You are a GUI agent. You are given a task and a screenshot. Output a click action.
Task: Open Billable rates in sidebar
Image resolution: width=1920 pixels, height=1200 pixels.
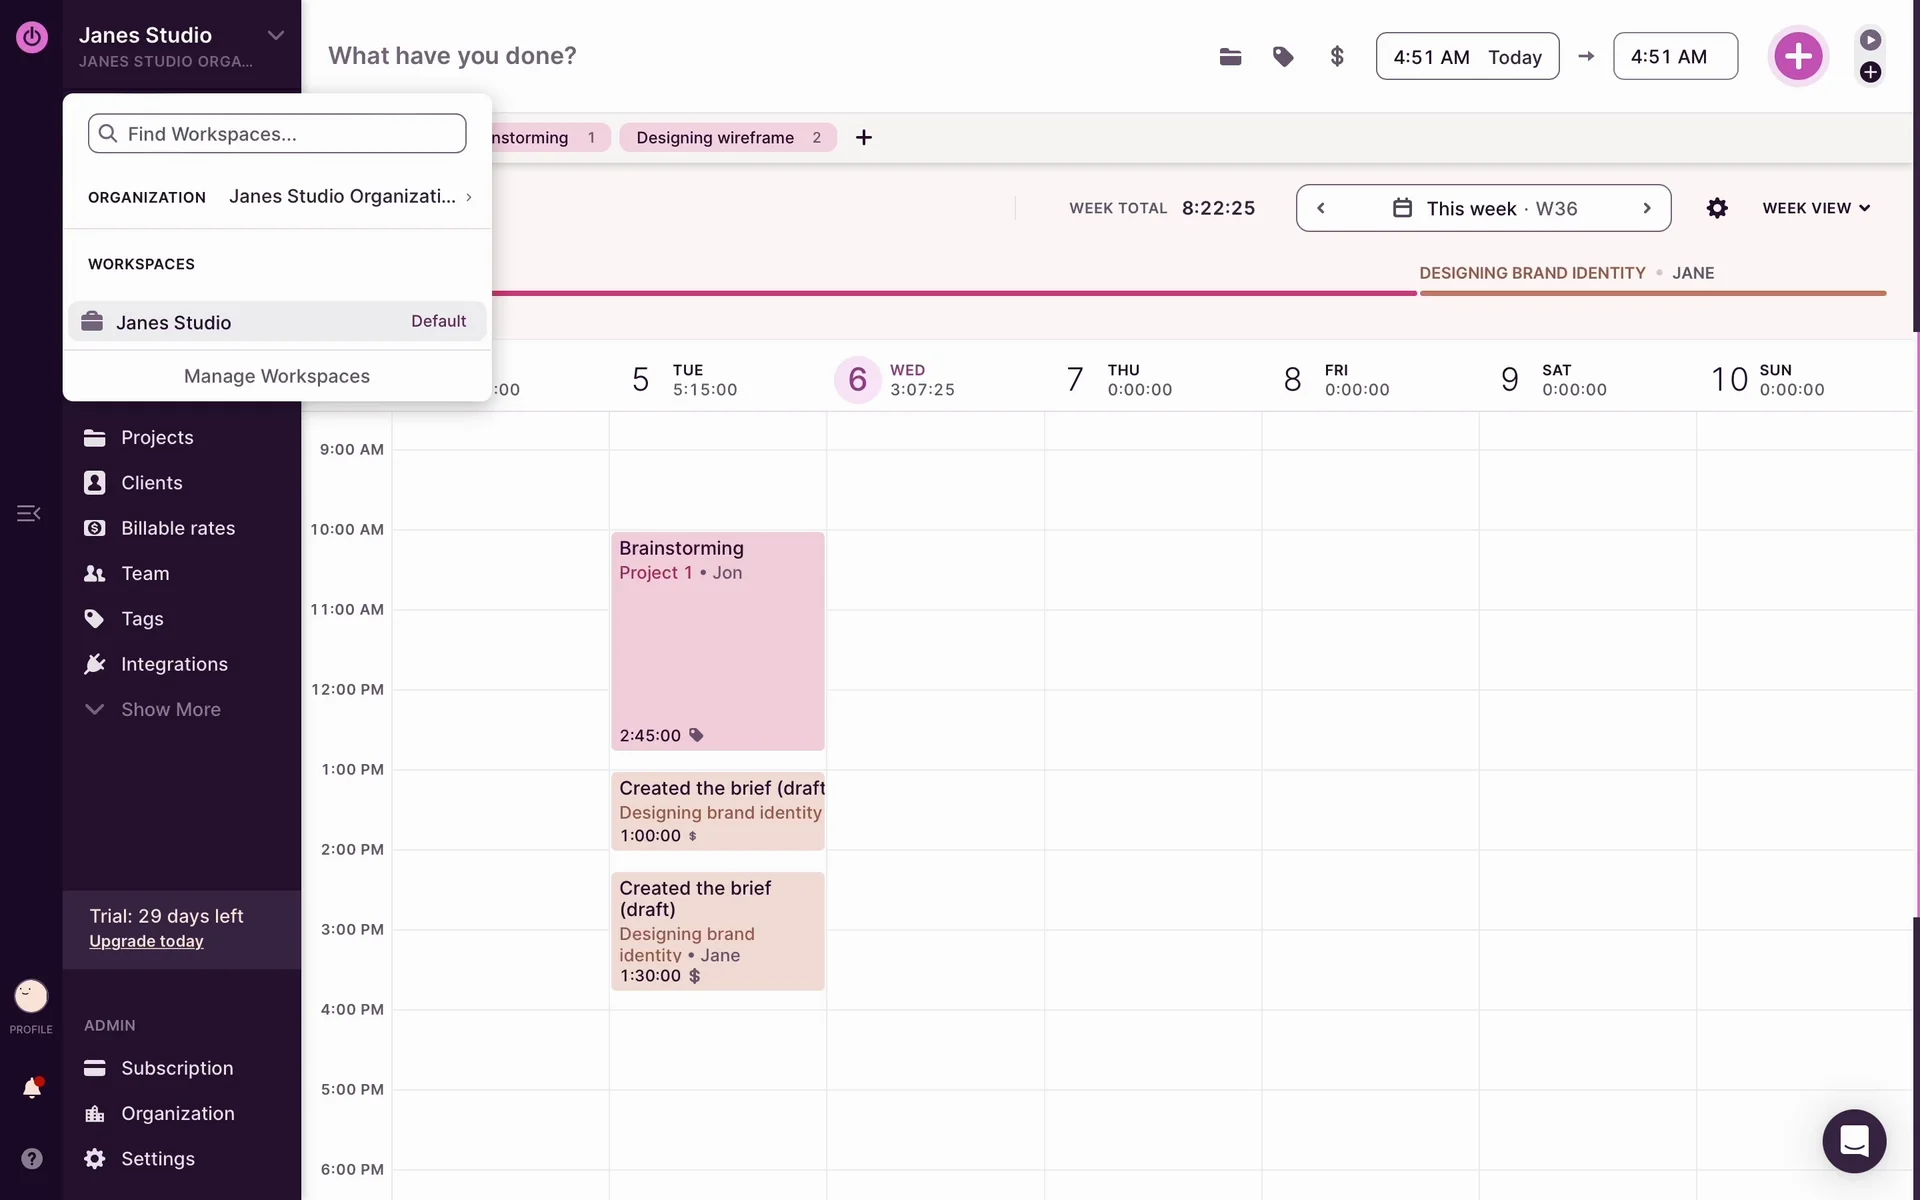(x=177, y=528)
